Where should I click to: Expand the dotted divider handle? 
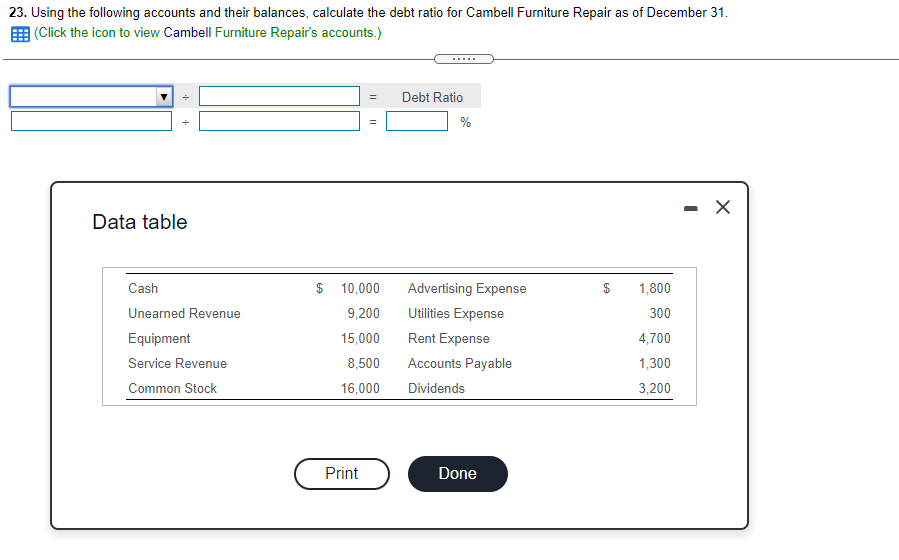point(464,59)
